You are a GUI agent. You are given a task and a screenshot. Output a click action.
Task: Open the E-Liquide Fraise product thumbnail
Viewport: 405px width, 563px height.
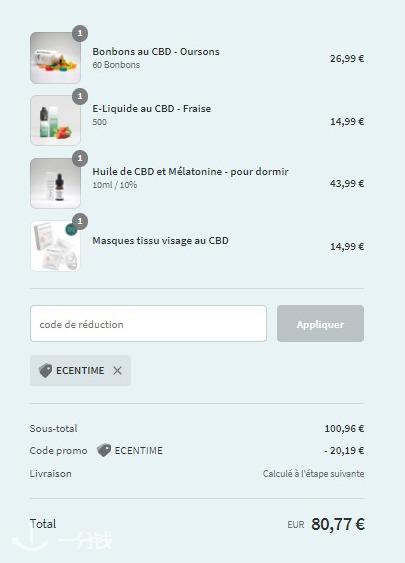[x=55, y=120]
